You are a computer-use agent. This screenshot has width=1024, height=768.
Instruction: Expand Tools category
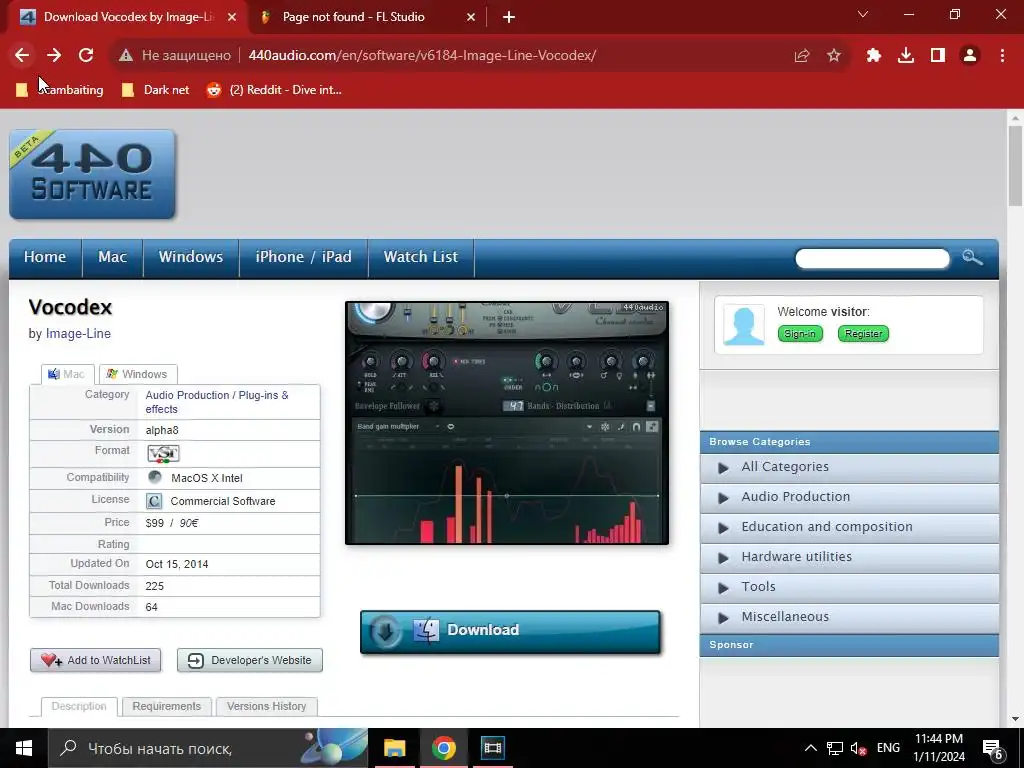[x=850, y=587]
